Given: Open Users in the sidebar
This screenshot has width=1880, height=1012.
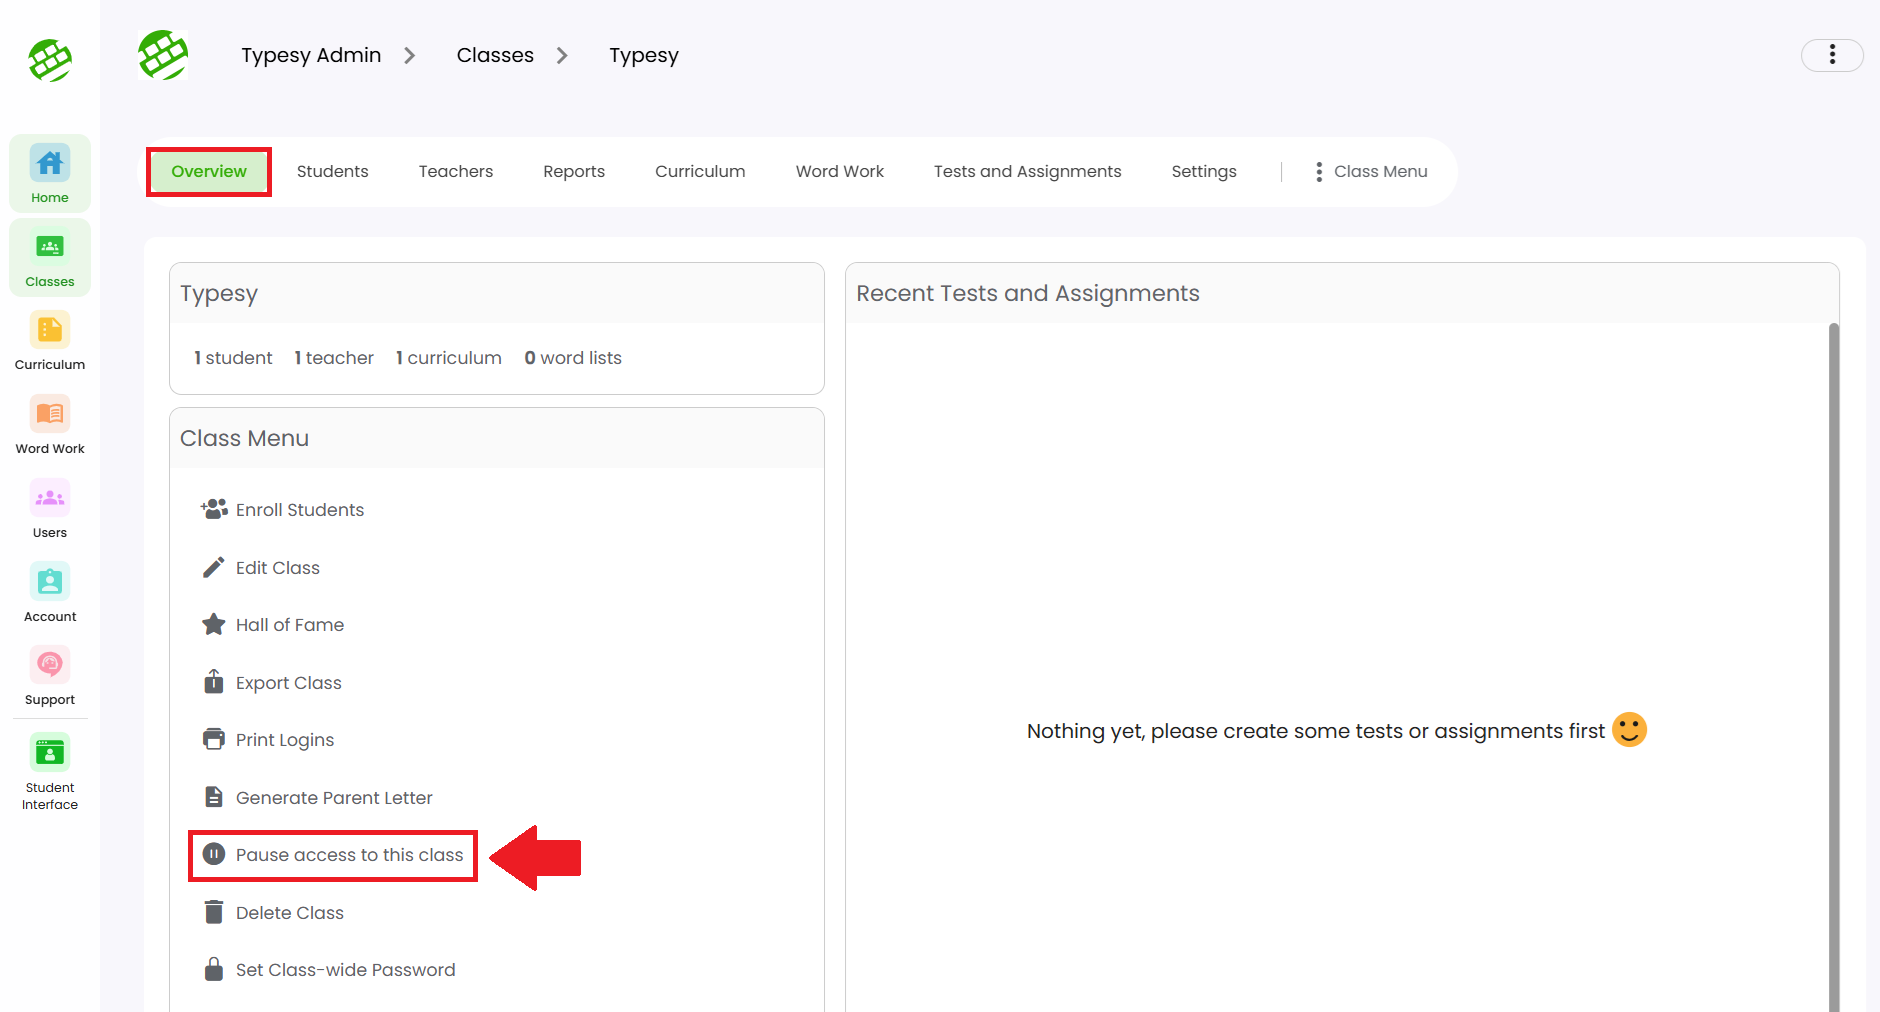Looking at the screenshot, I should point(50,509).
